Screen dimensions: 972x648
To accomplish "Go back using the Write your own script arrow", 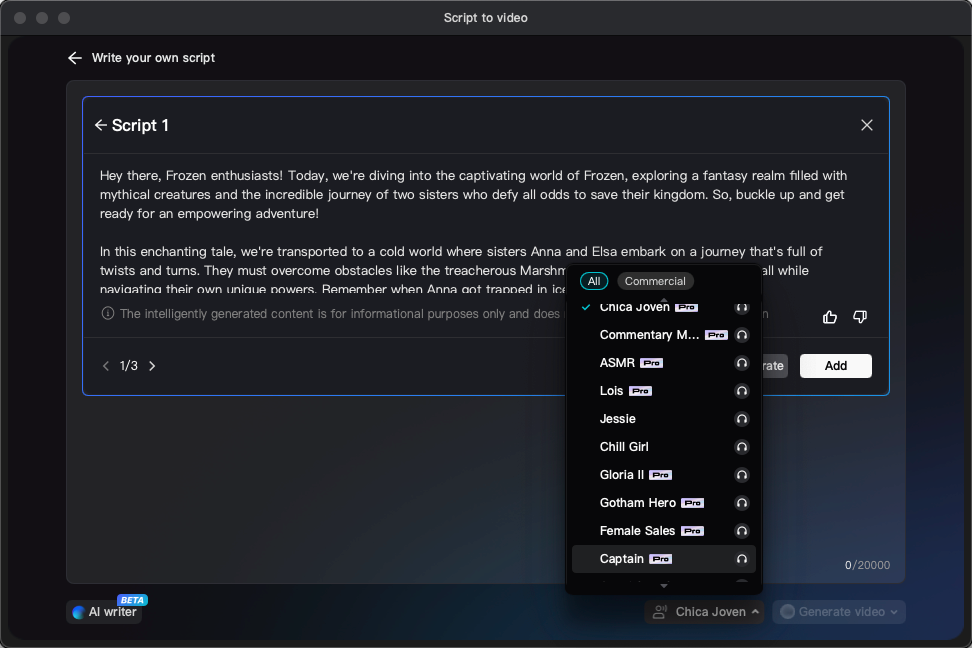I will coord(75,58).
